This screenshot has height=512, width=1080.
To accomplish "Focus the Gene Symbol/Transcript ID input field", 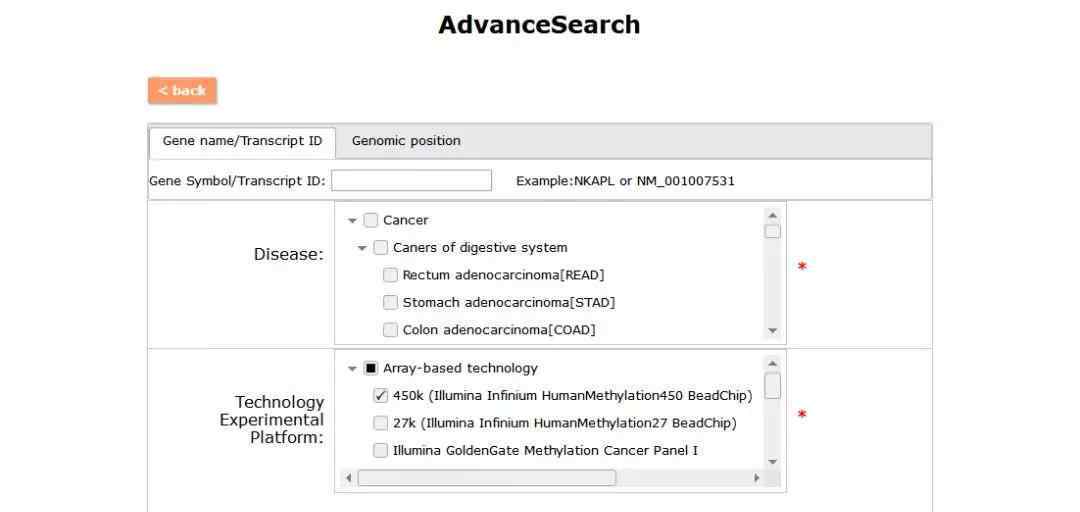I will pos(411,181).
